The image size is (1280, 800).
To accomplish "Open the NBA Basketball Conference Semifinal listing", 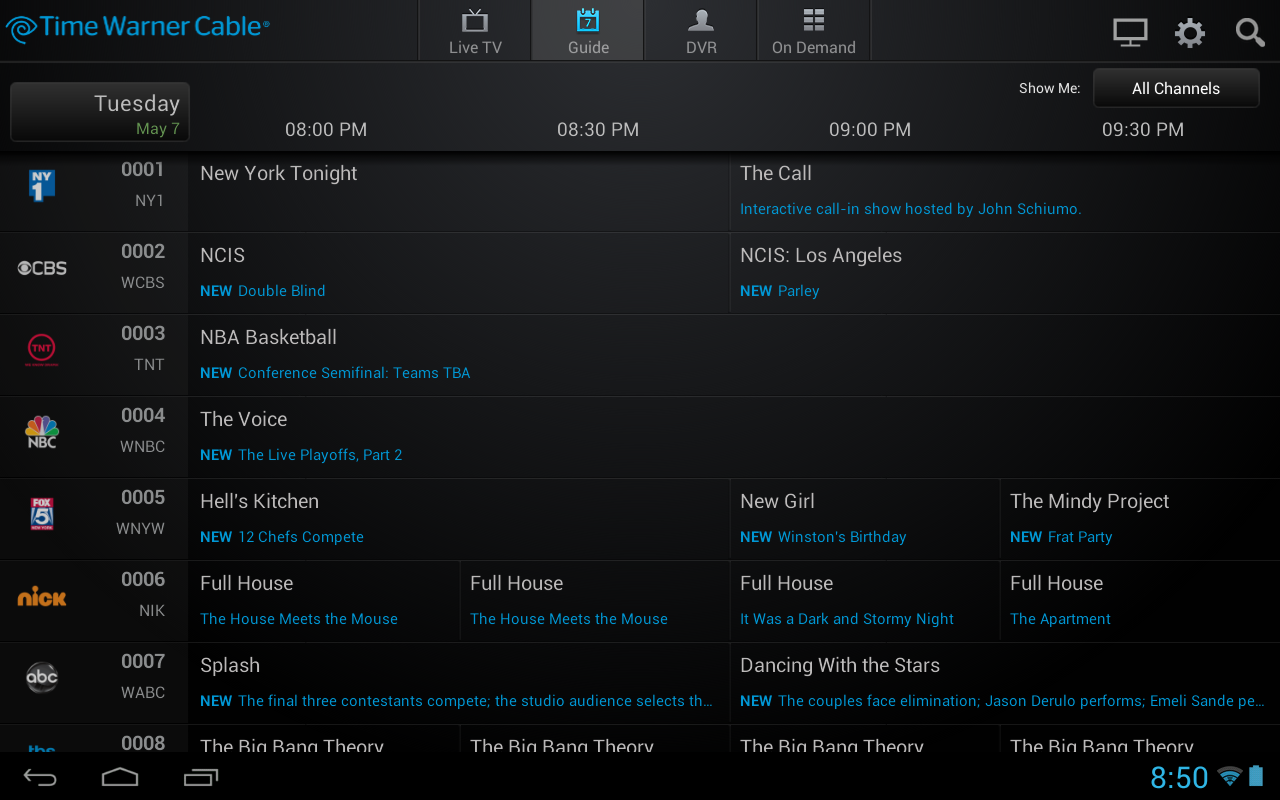I will tap(734, 356).
